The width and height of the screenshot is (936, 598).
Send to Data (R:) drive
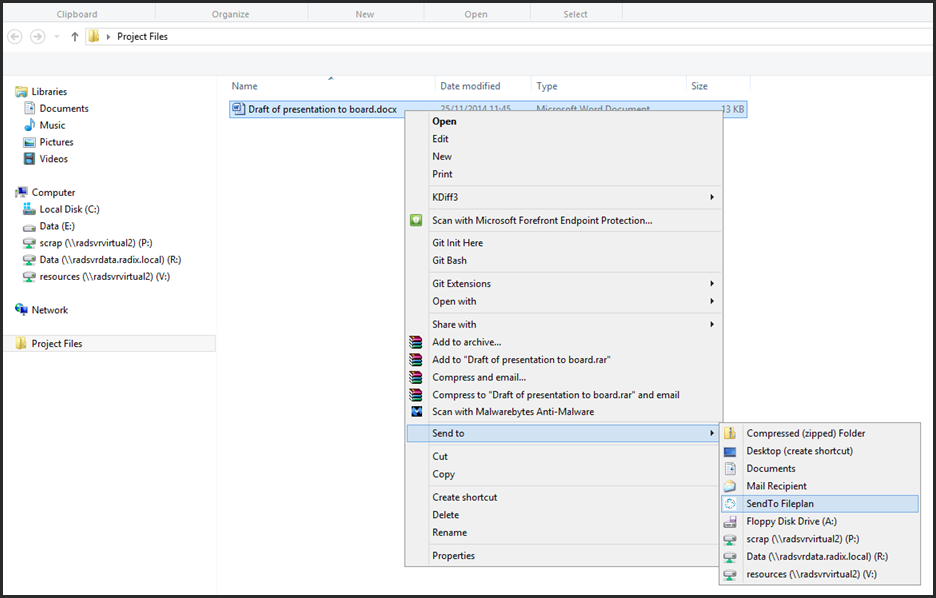click(820, 556)
